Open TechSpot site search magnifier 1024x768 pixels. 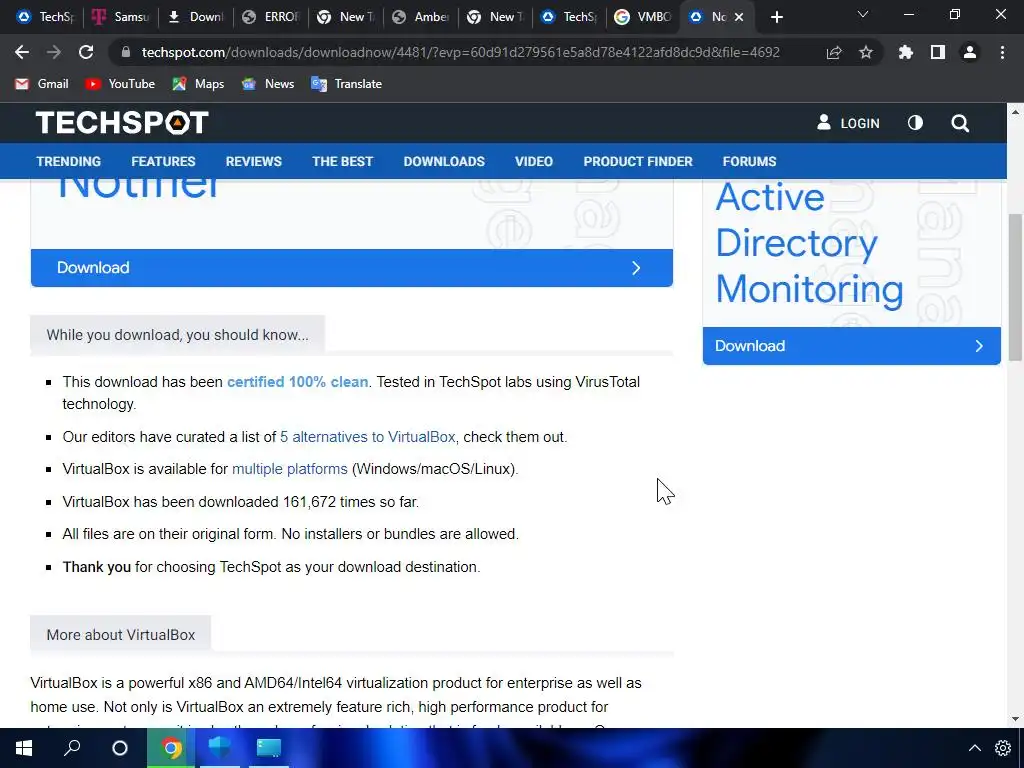click(x=960, y=123)
